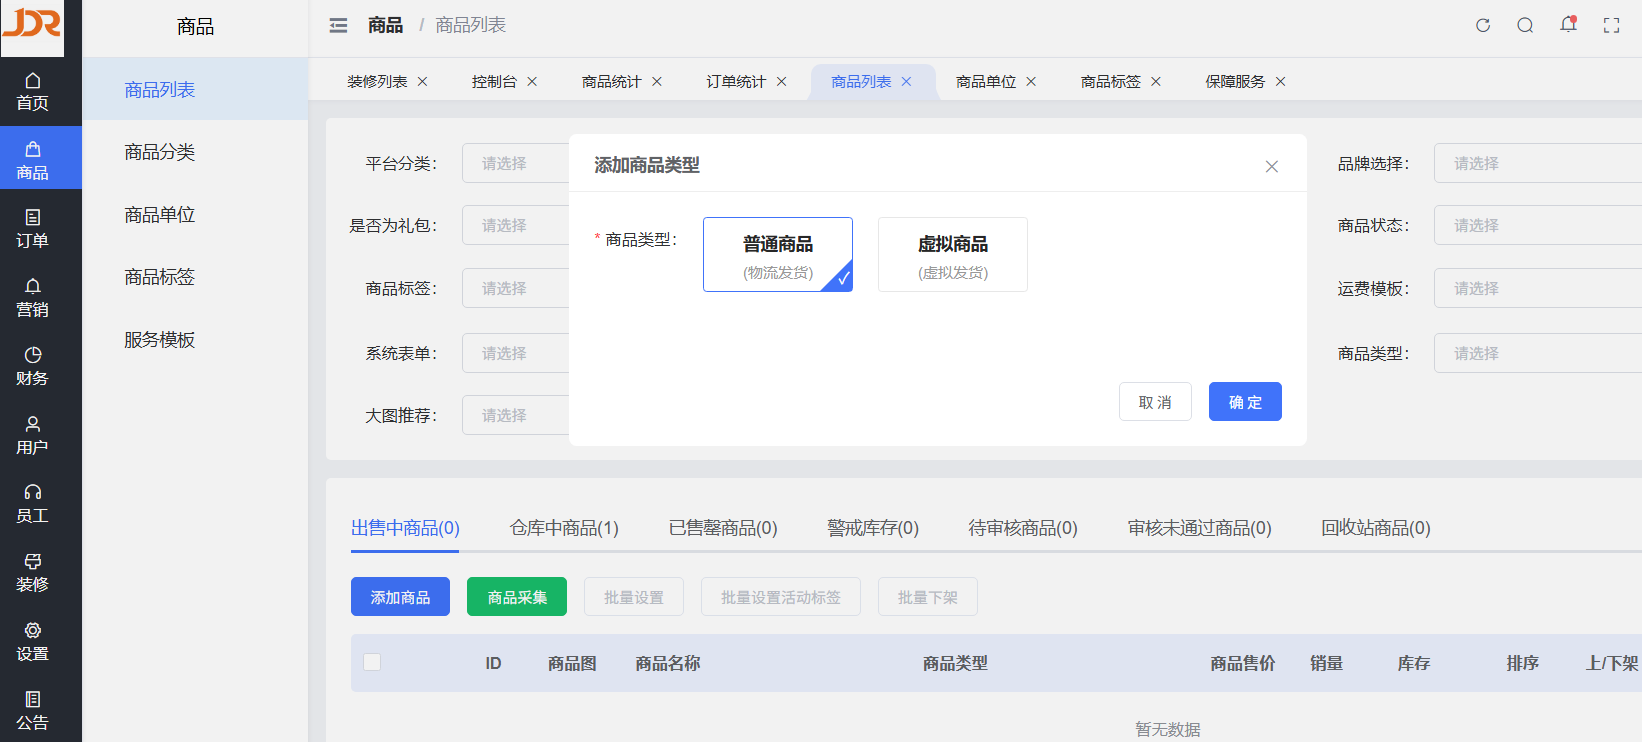Close the 控制台 tab
Viewport: 1642px width, 742px height.
click(532, 81)
